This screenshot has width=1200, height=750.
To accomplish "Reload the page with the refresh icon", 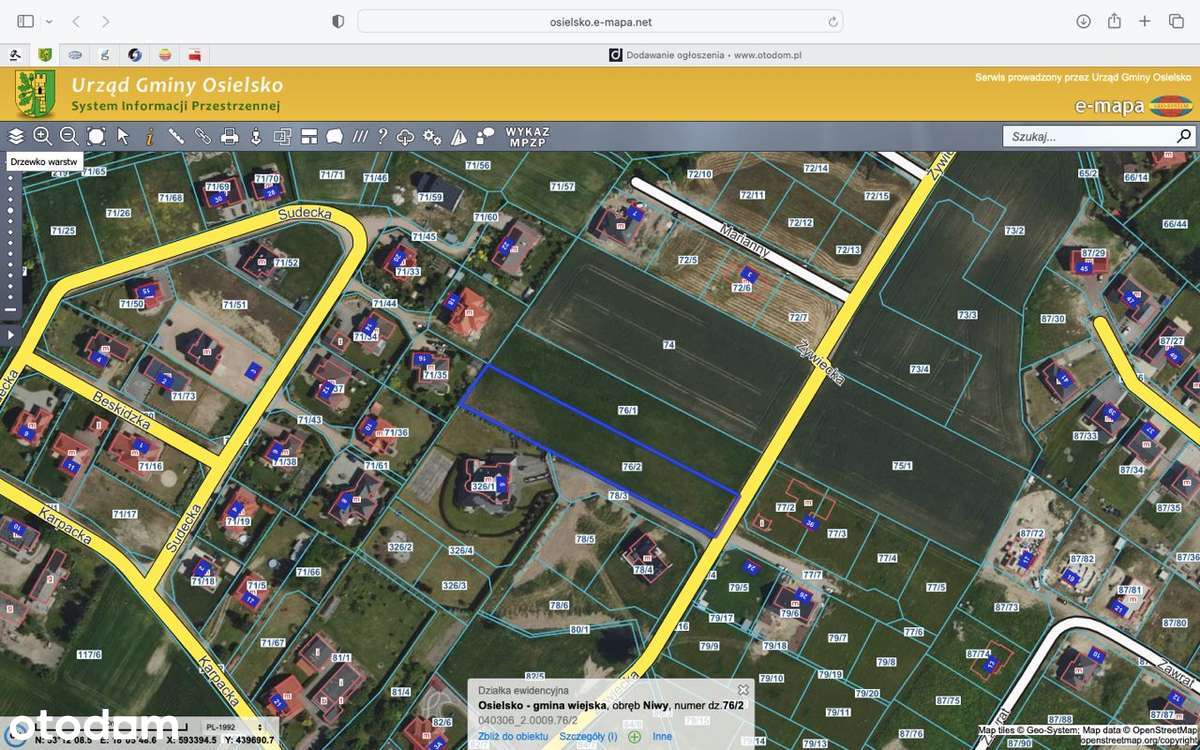I will 832,21.
